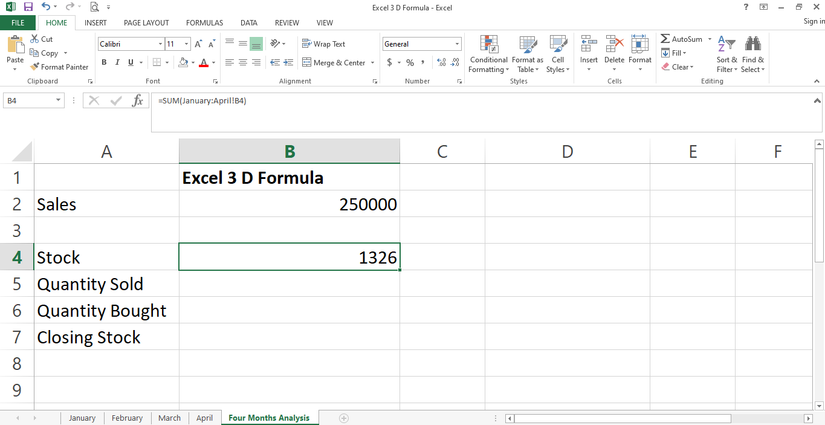Click the Format Painter brush icon
Image resolution: width=825 pixels, height=425 pixels.
coord(34,67)
